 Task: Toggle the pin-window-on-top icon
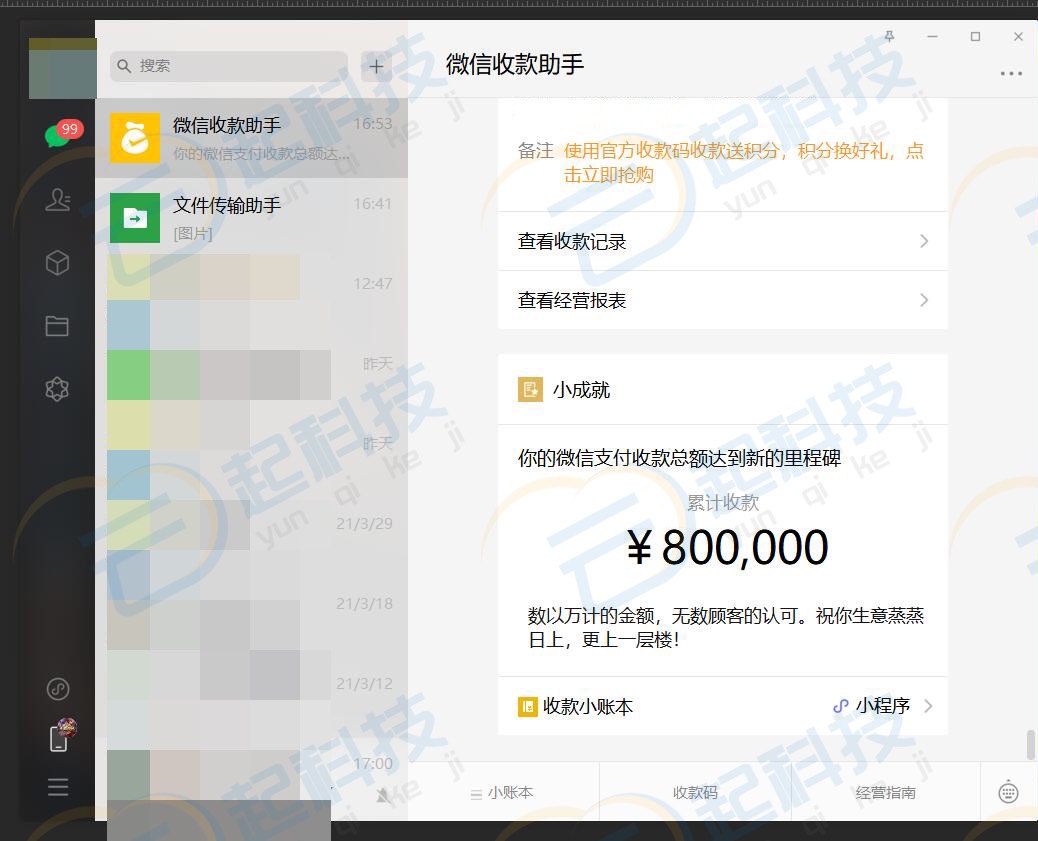point(889,37)
